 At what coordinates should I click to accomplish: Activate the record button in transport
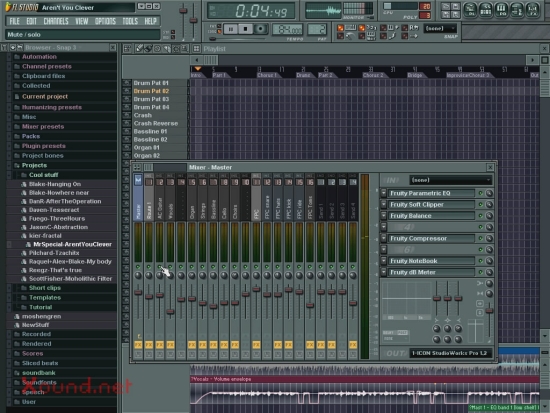[260, 29]
